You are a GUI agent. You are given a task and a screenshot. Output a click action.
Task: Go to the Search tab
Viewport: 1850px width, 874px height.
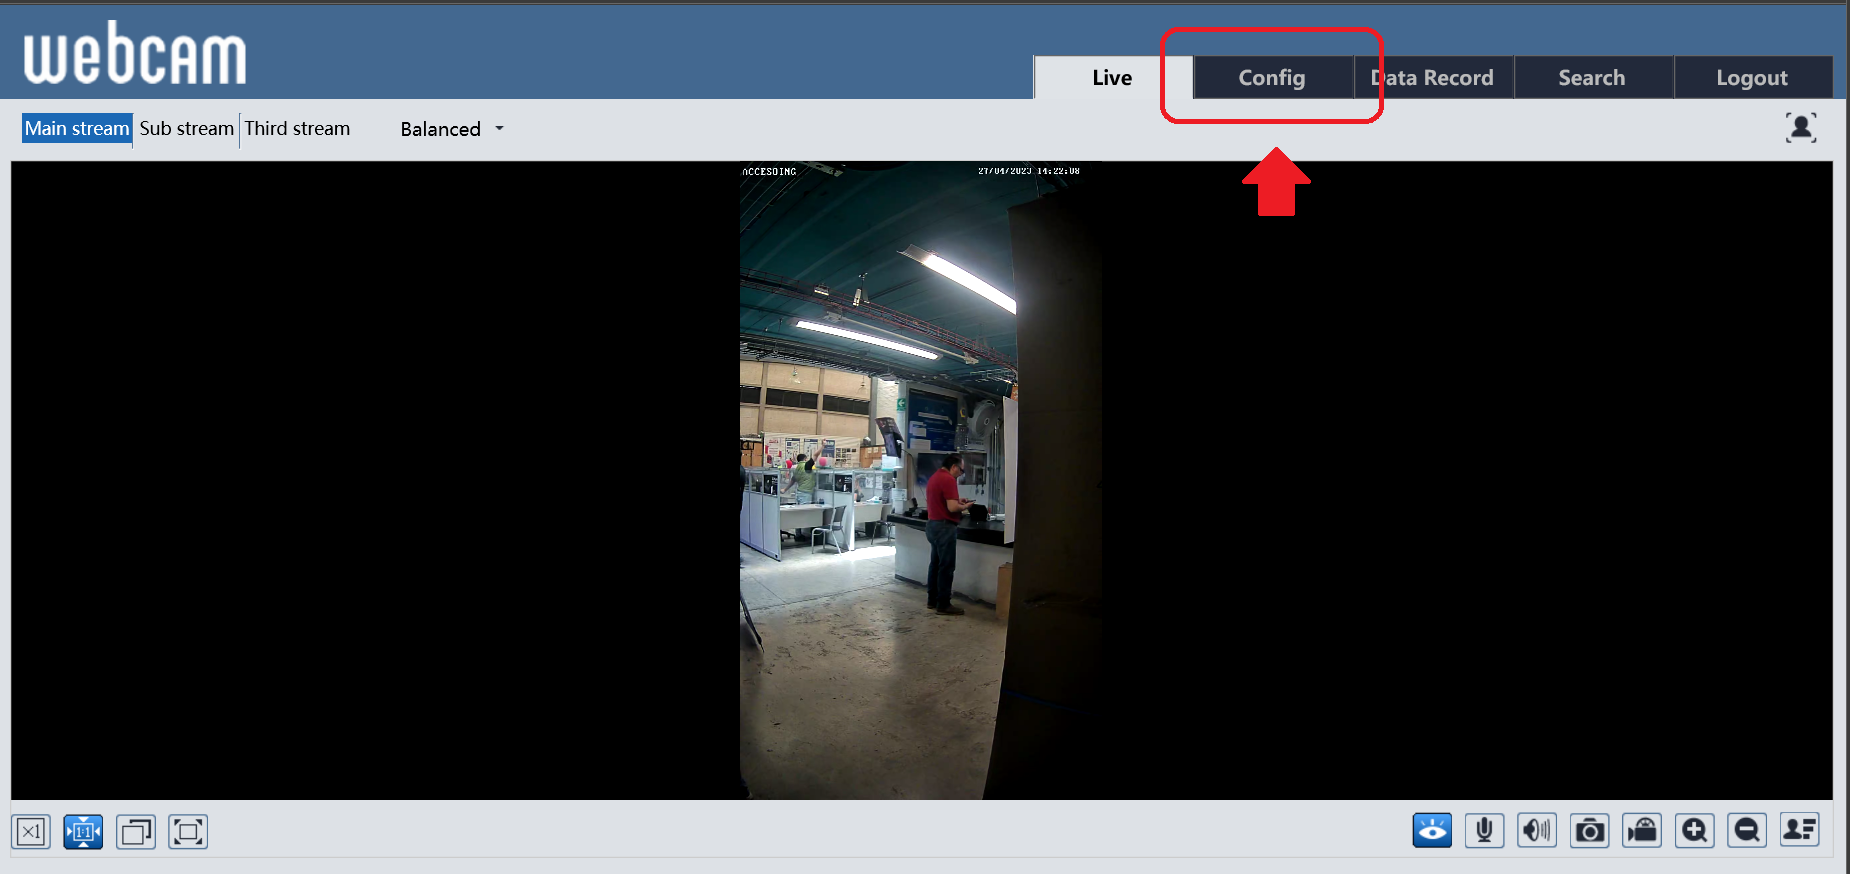(x=1592, y=78)
